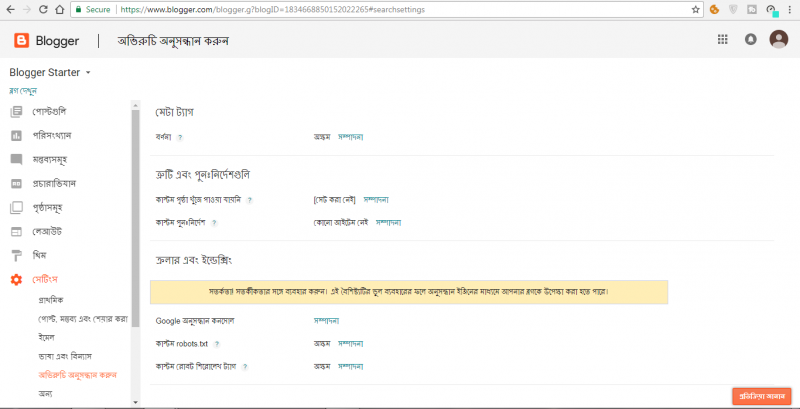Click the browser forward arrow
800x409 pixels.
tap(27, 9)
